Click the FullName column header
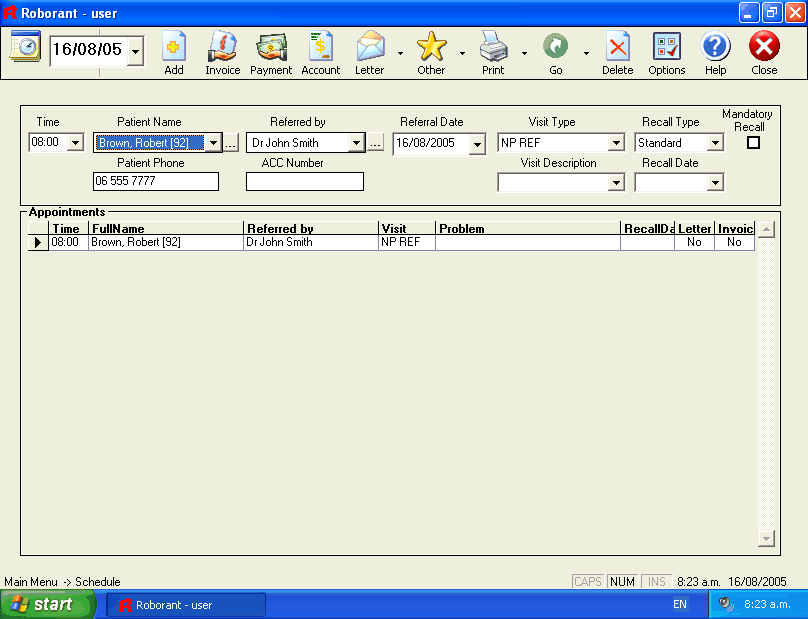Screen dimensions: 808x619 [x=166, y=228]
